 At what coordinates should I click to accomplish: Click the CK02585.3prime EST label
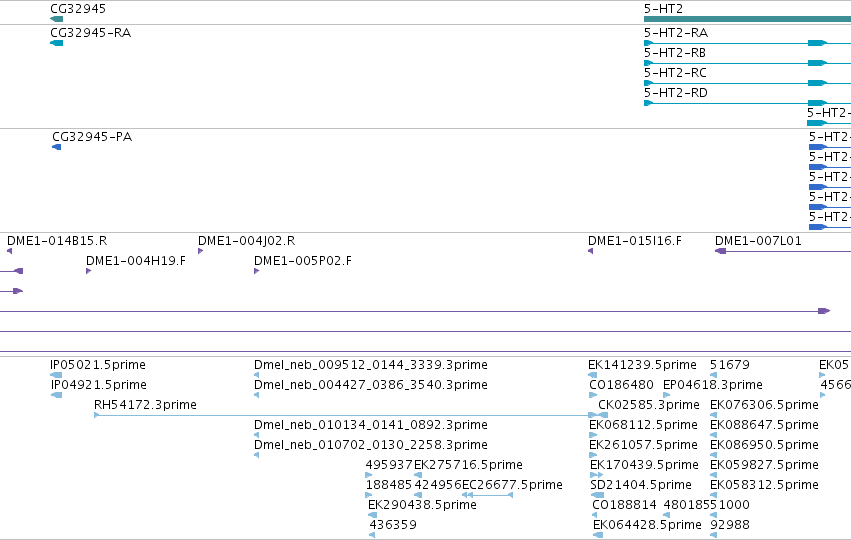pos(649,405)
